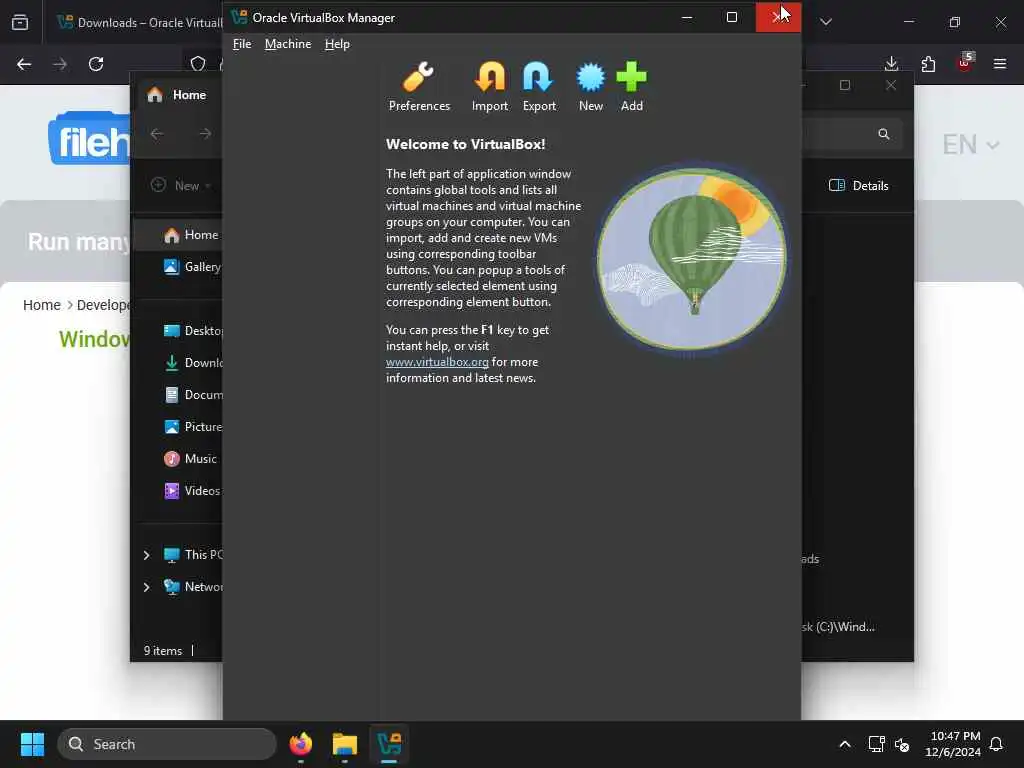Click Home breadcrumb link on webpage
1024x768 pixels.
(42, 305)
